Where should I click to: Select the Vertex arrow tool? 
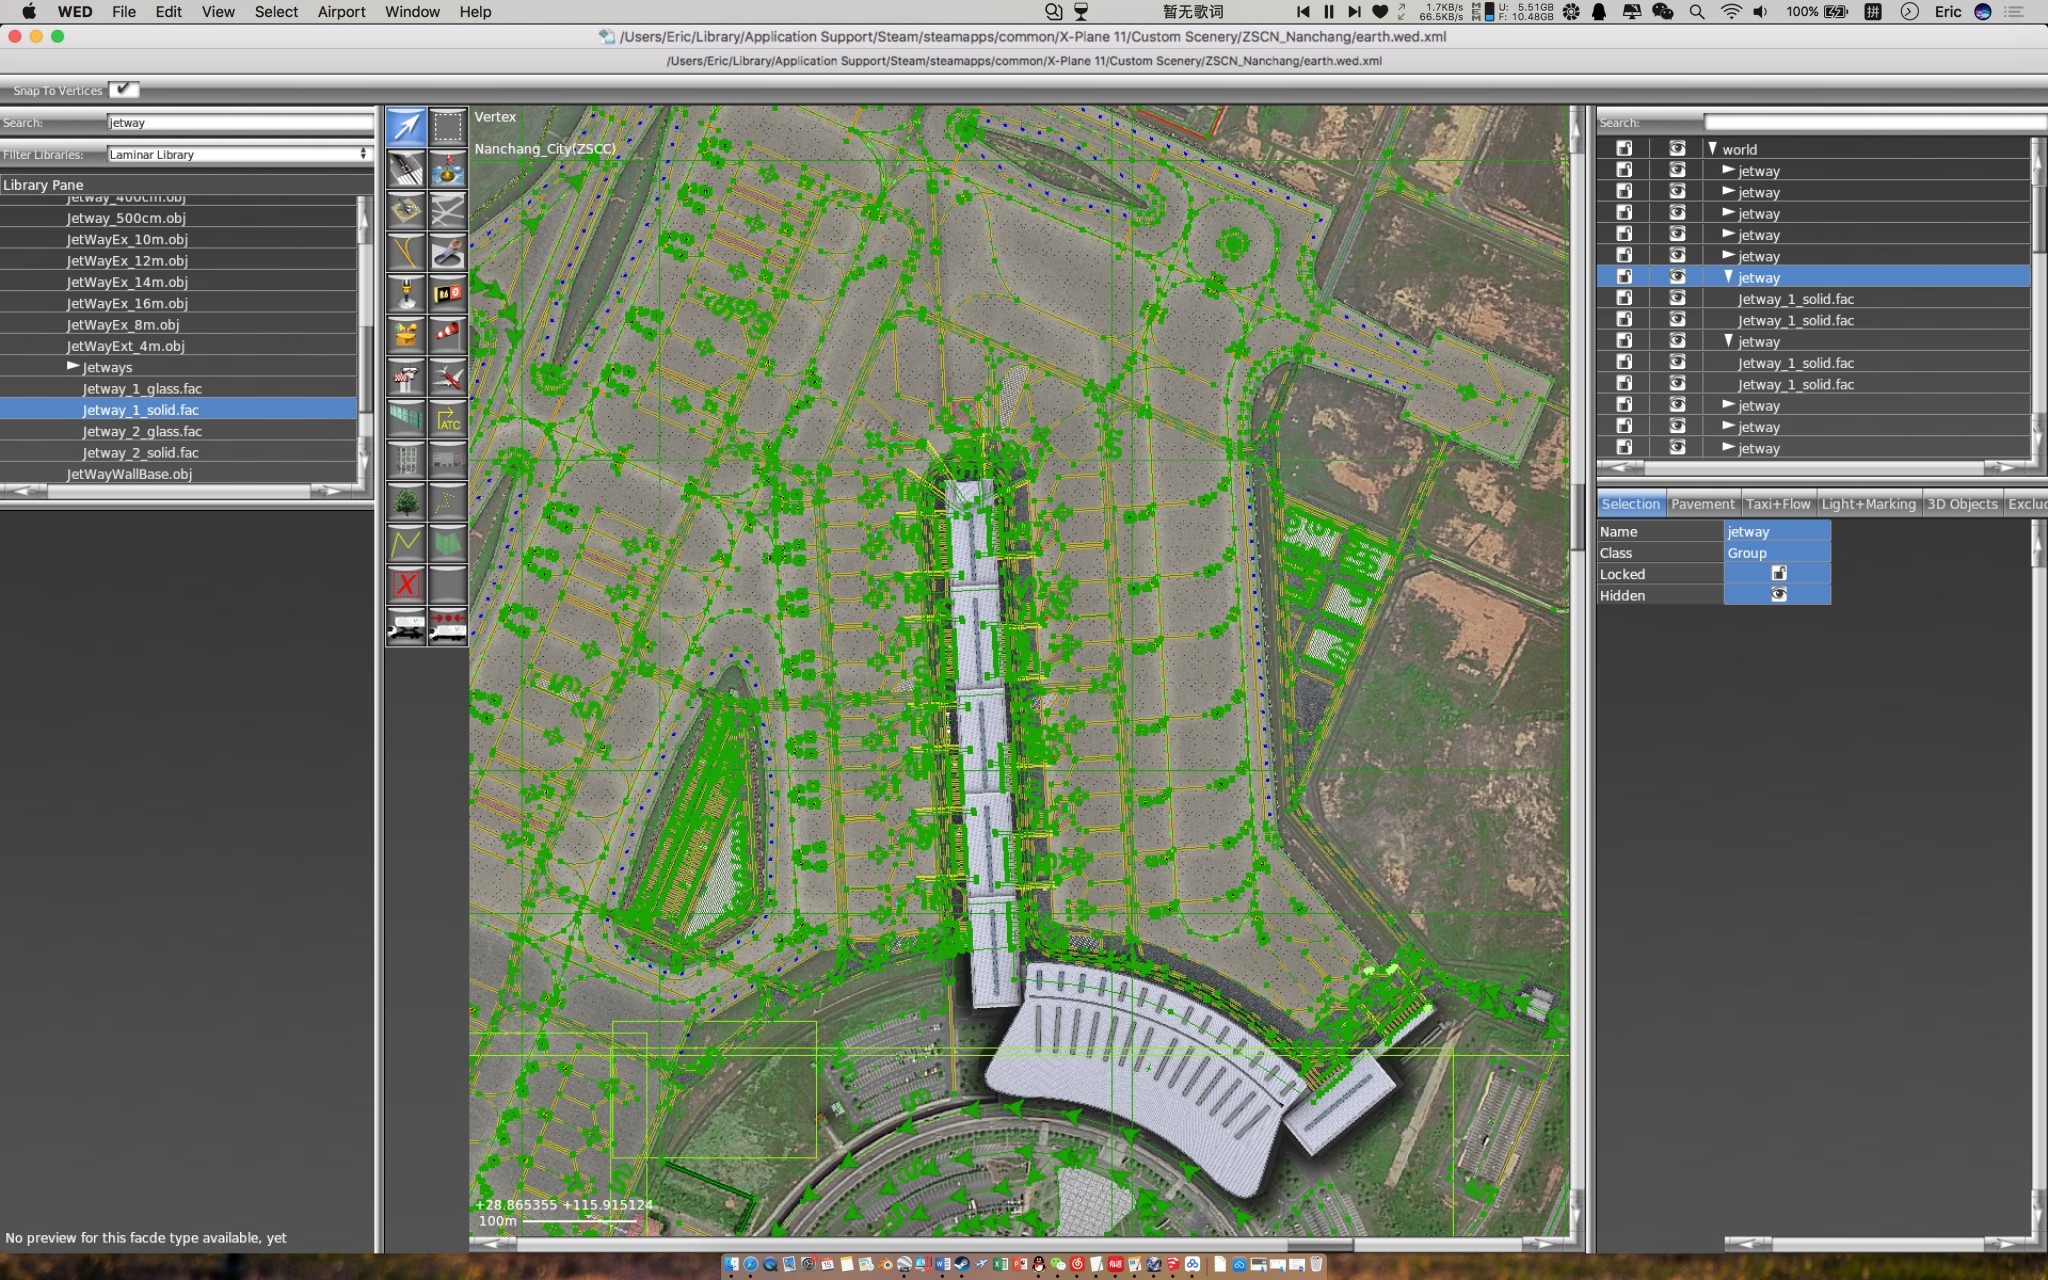406,127
